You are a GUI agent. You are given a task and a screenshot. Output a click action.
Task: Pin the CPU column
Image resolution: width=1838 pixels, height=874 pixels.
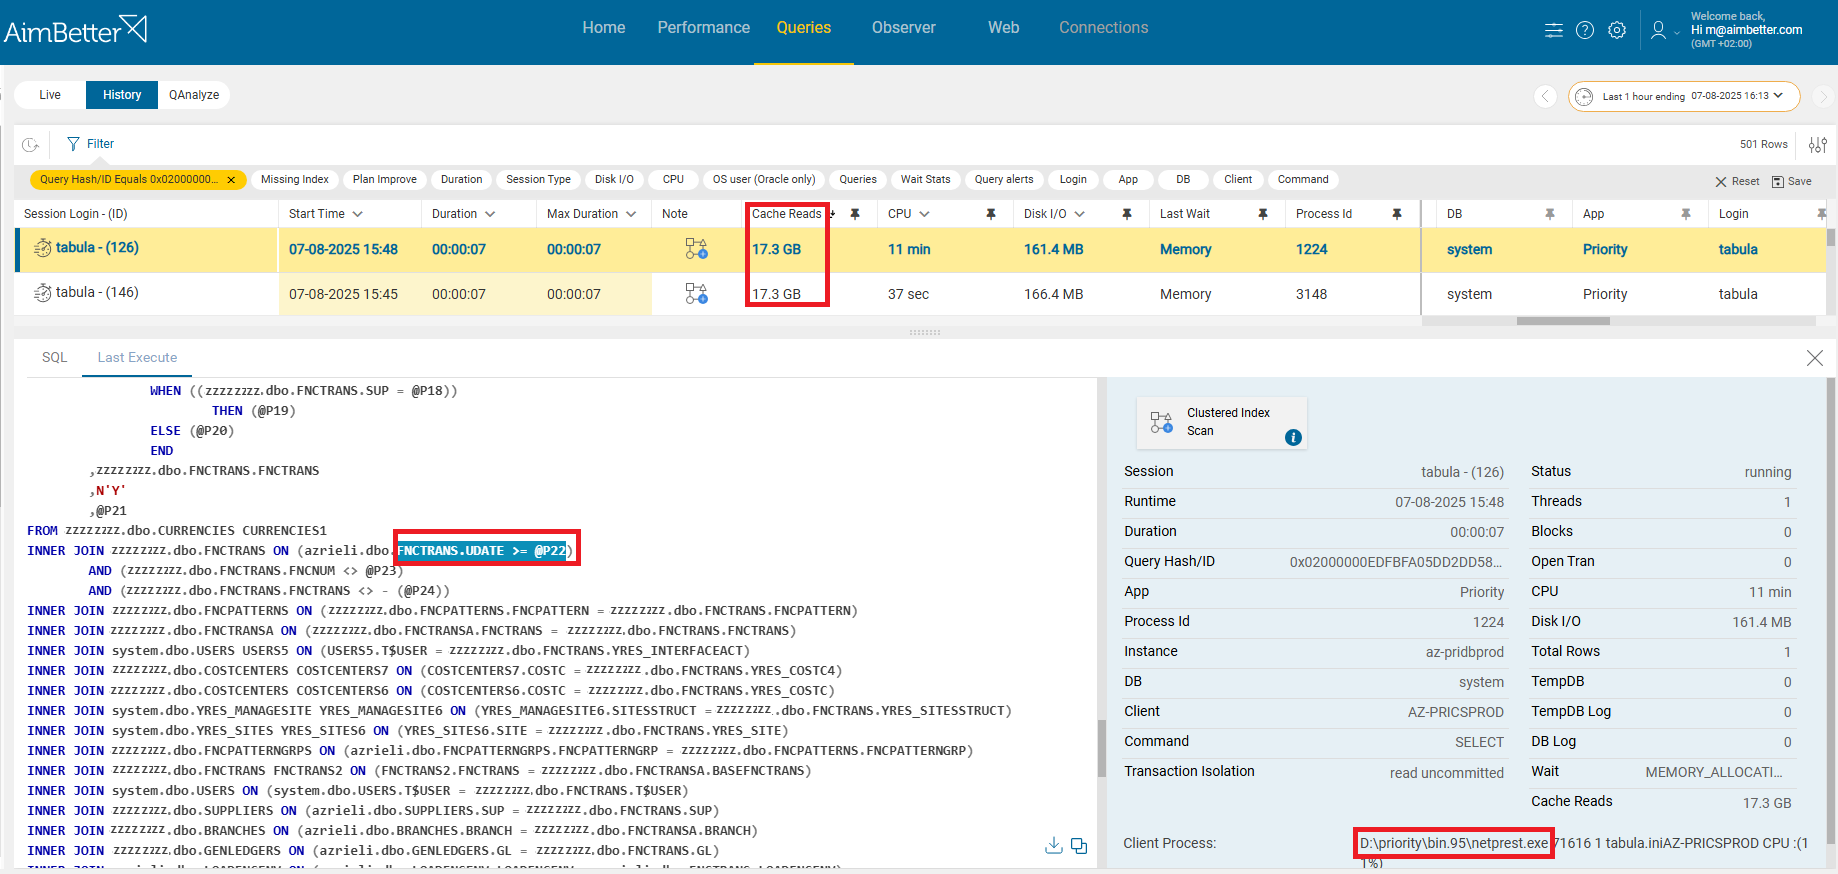(x=991, y=214)
